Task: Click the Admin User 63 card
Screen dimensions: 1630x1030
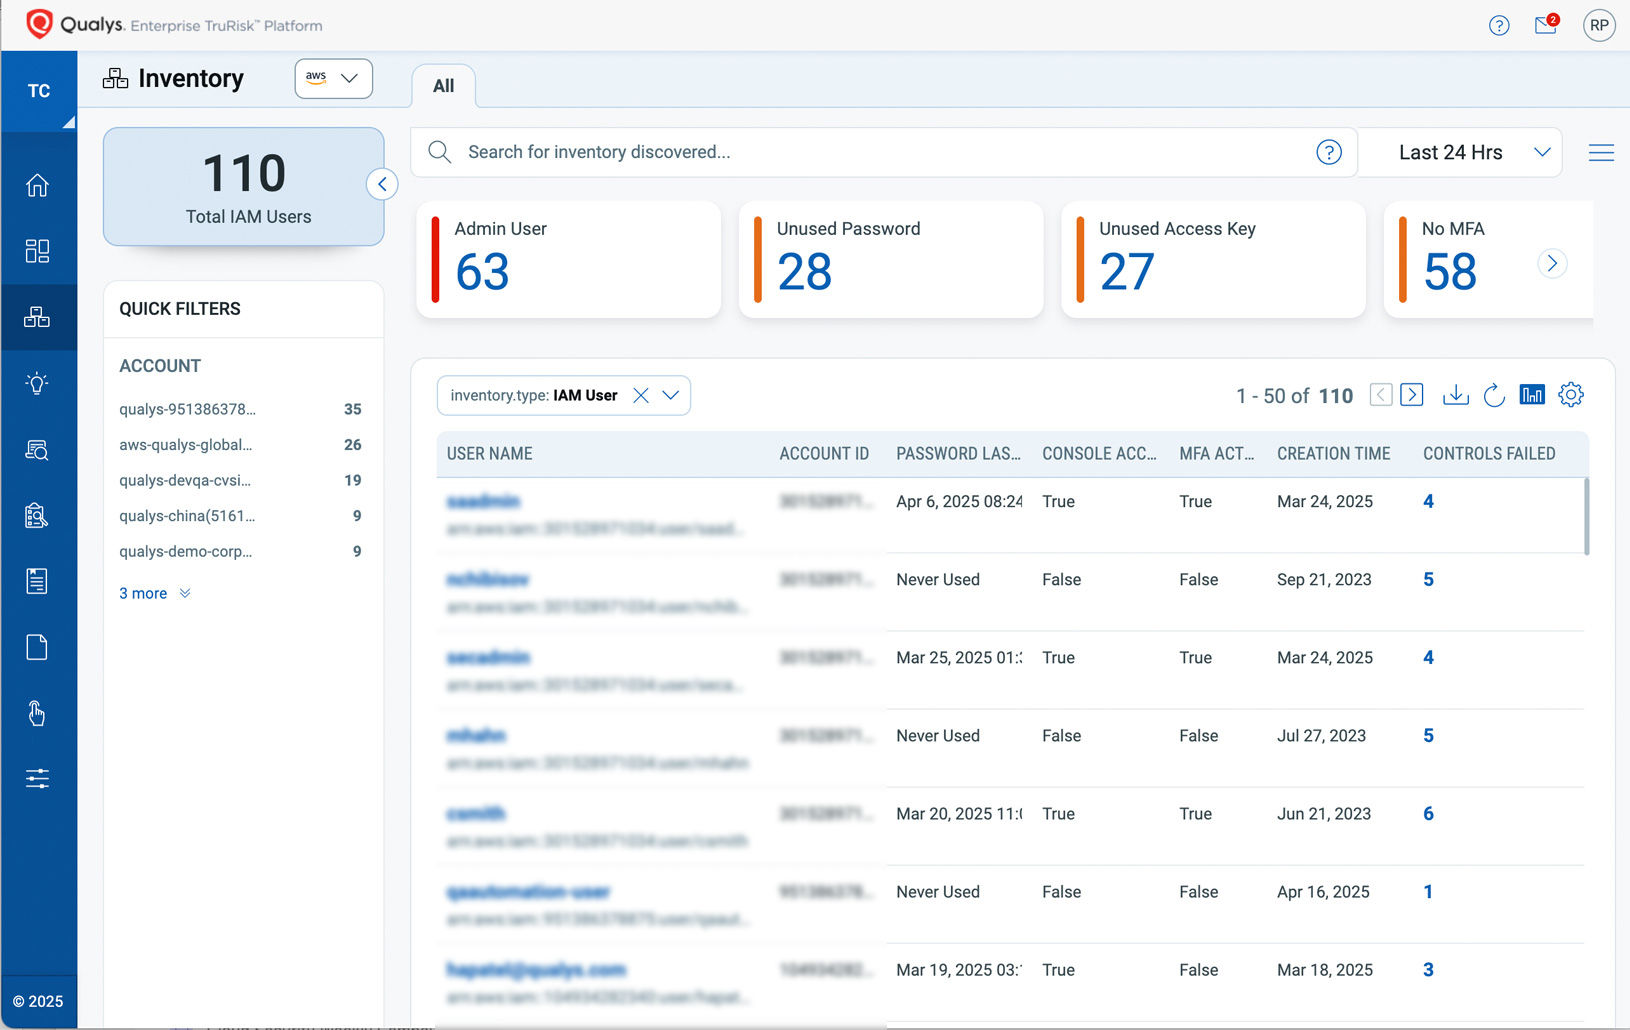Action: [568, 260]
